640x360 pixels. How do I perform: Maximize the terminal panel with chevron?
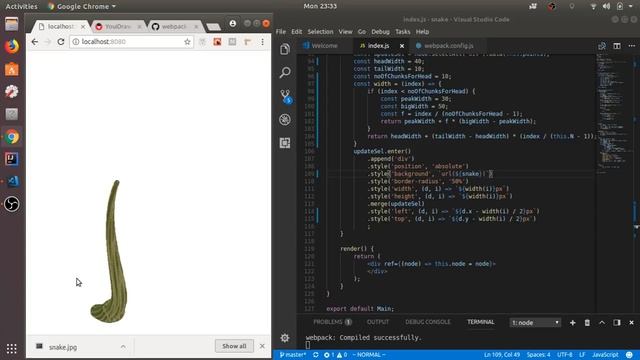[x=602, y=322]
